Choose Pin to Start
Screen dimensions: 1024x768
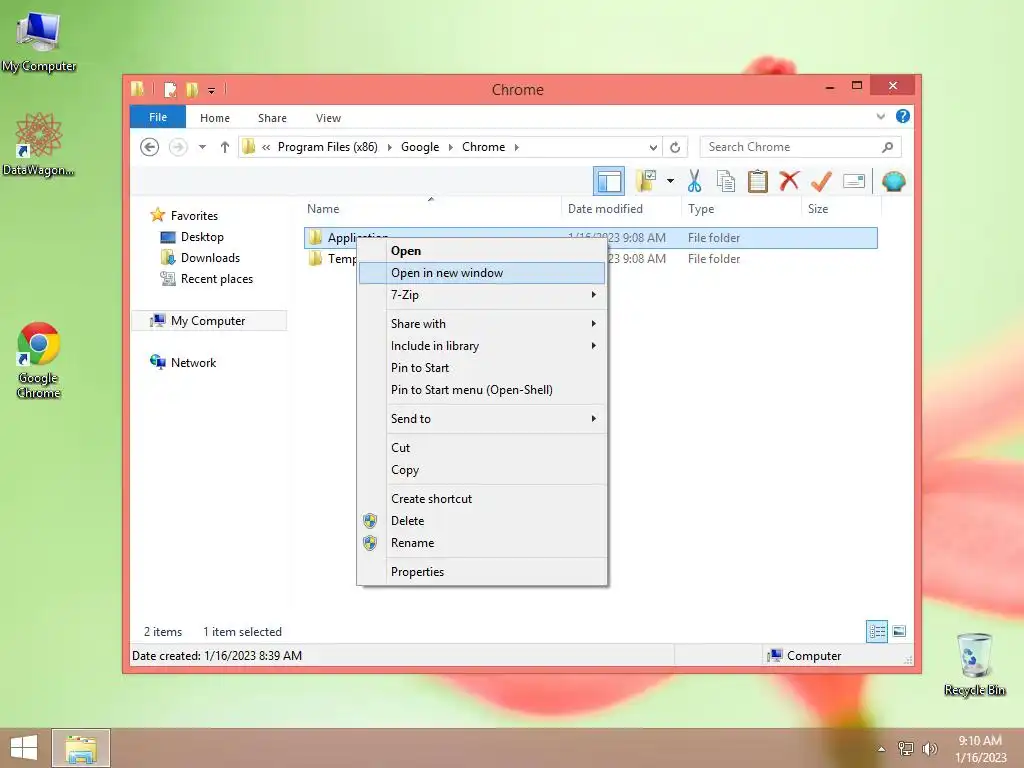point(483,368)
